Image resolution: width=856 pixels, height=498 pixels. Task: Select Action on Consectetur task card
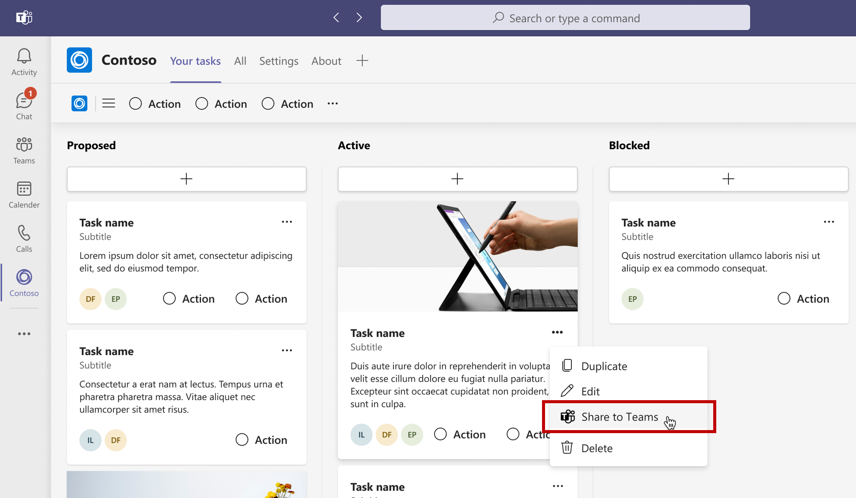(242, 440)
